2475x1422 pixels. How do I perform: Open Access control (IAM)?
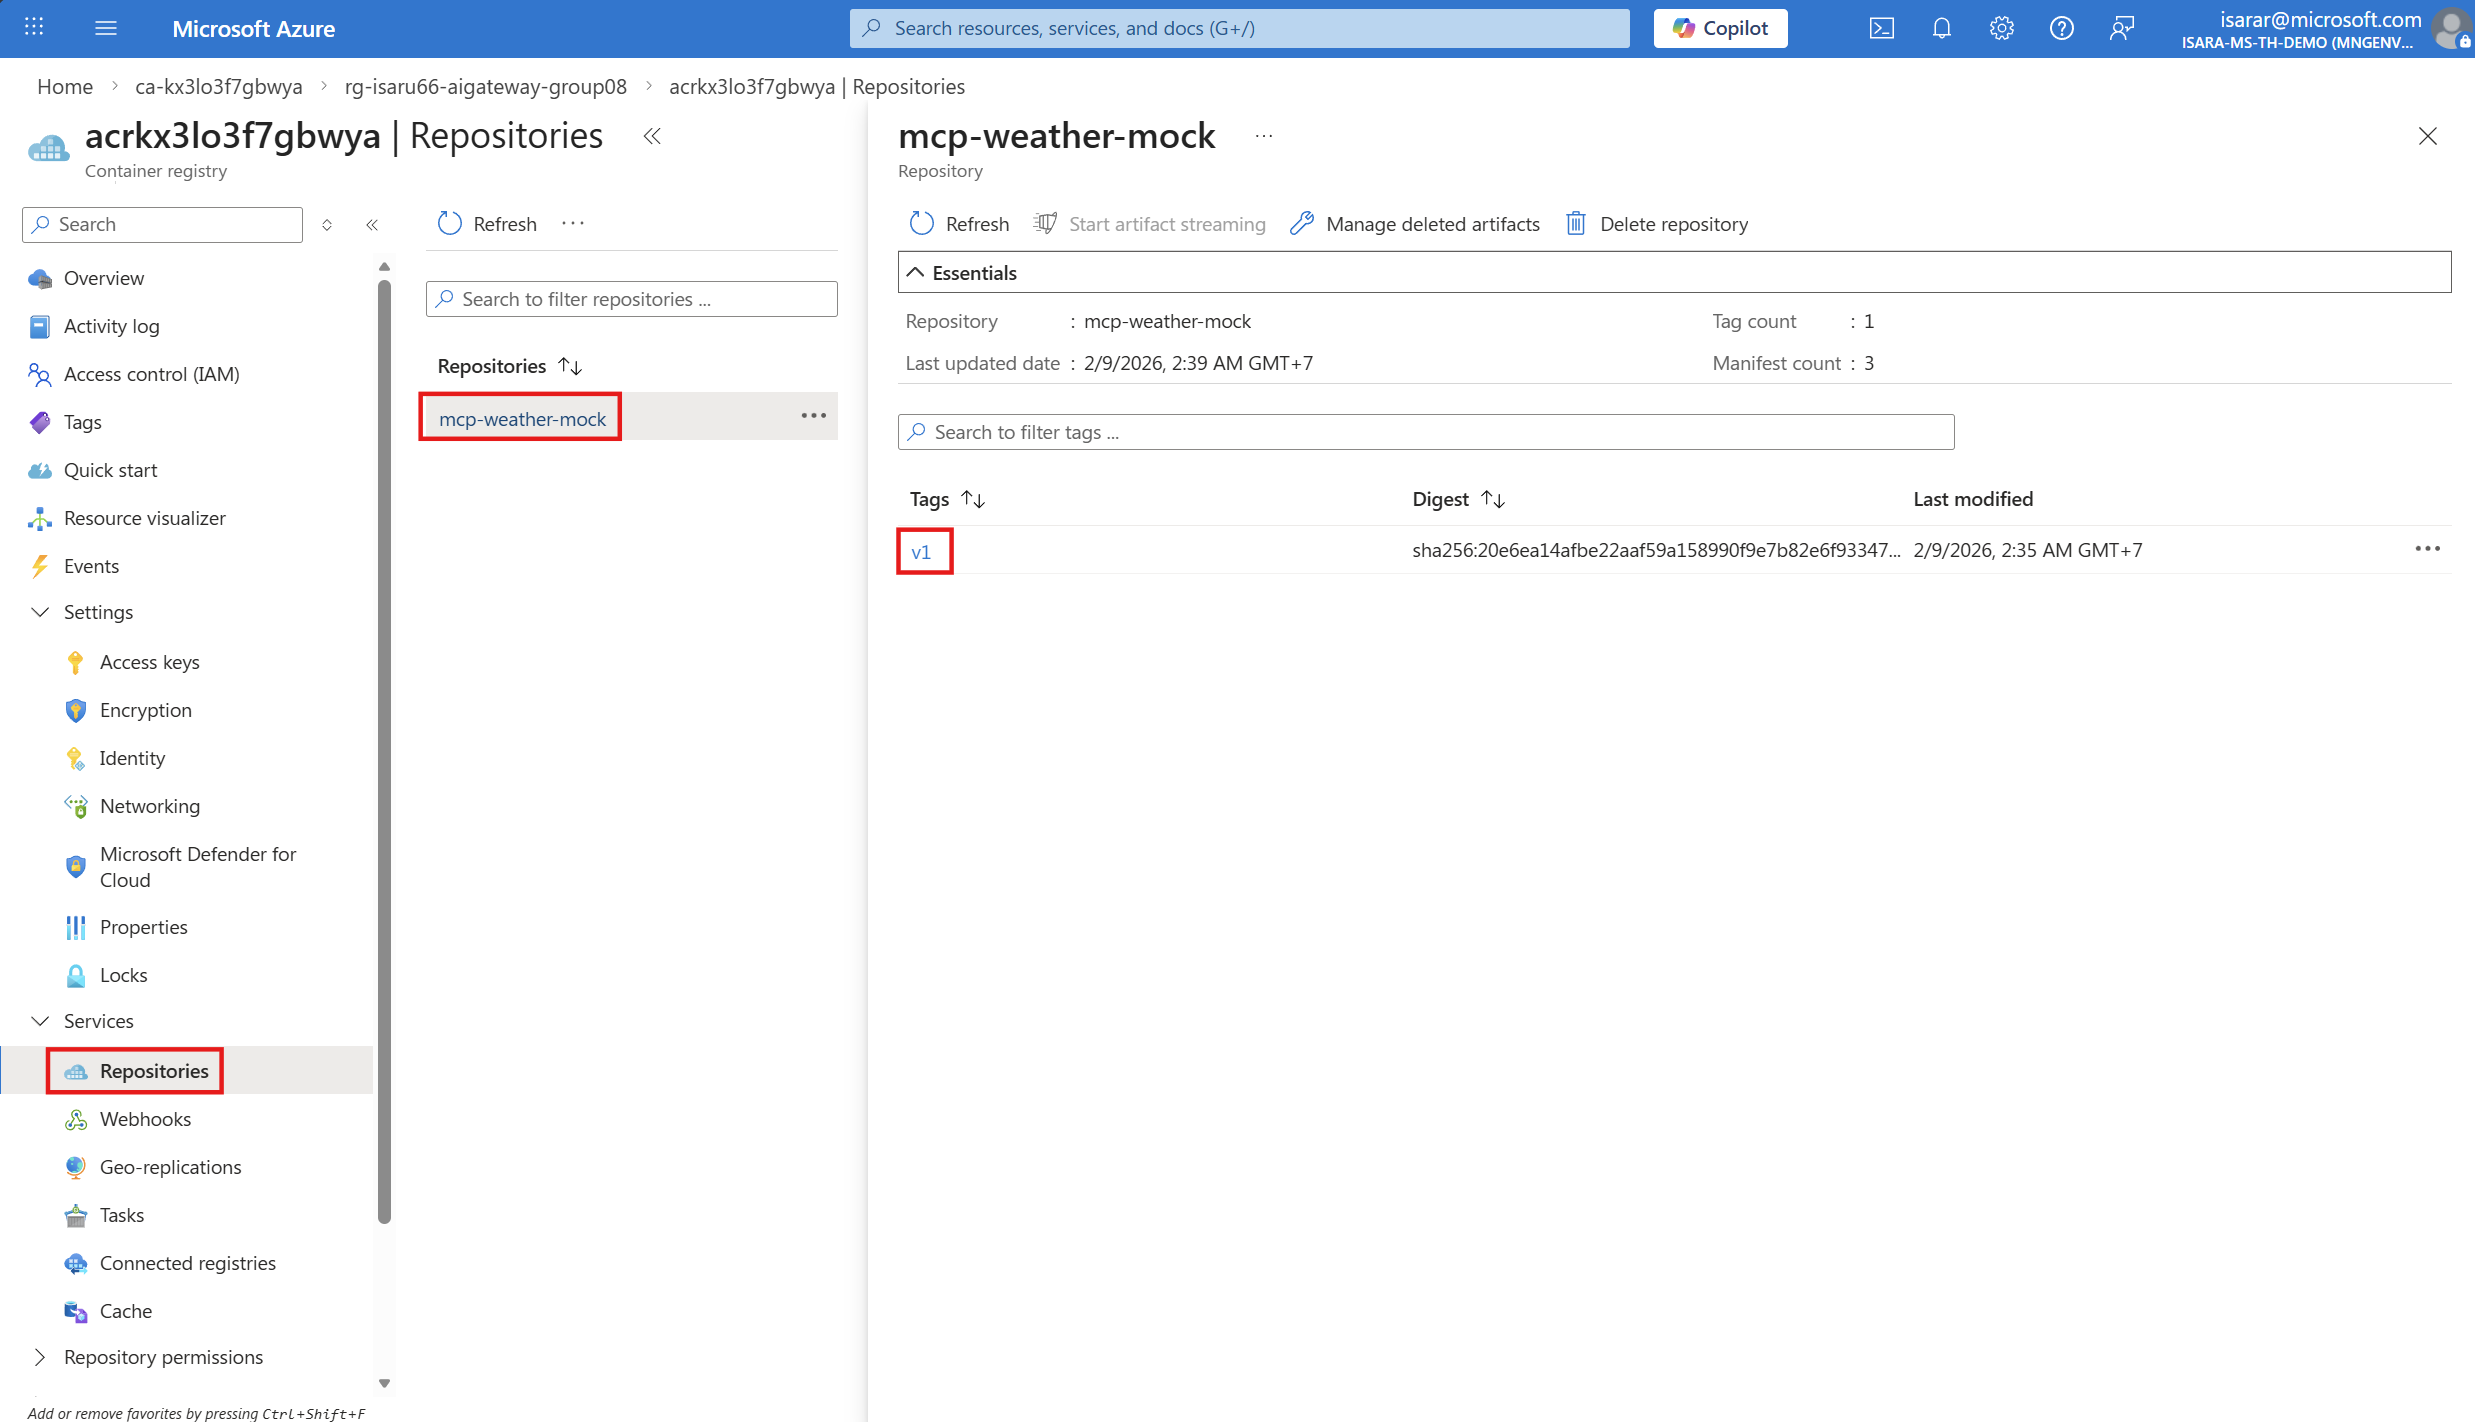151,374
